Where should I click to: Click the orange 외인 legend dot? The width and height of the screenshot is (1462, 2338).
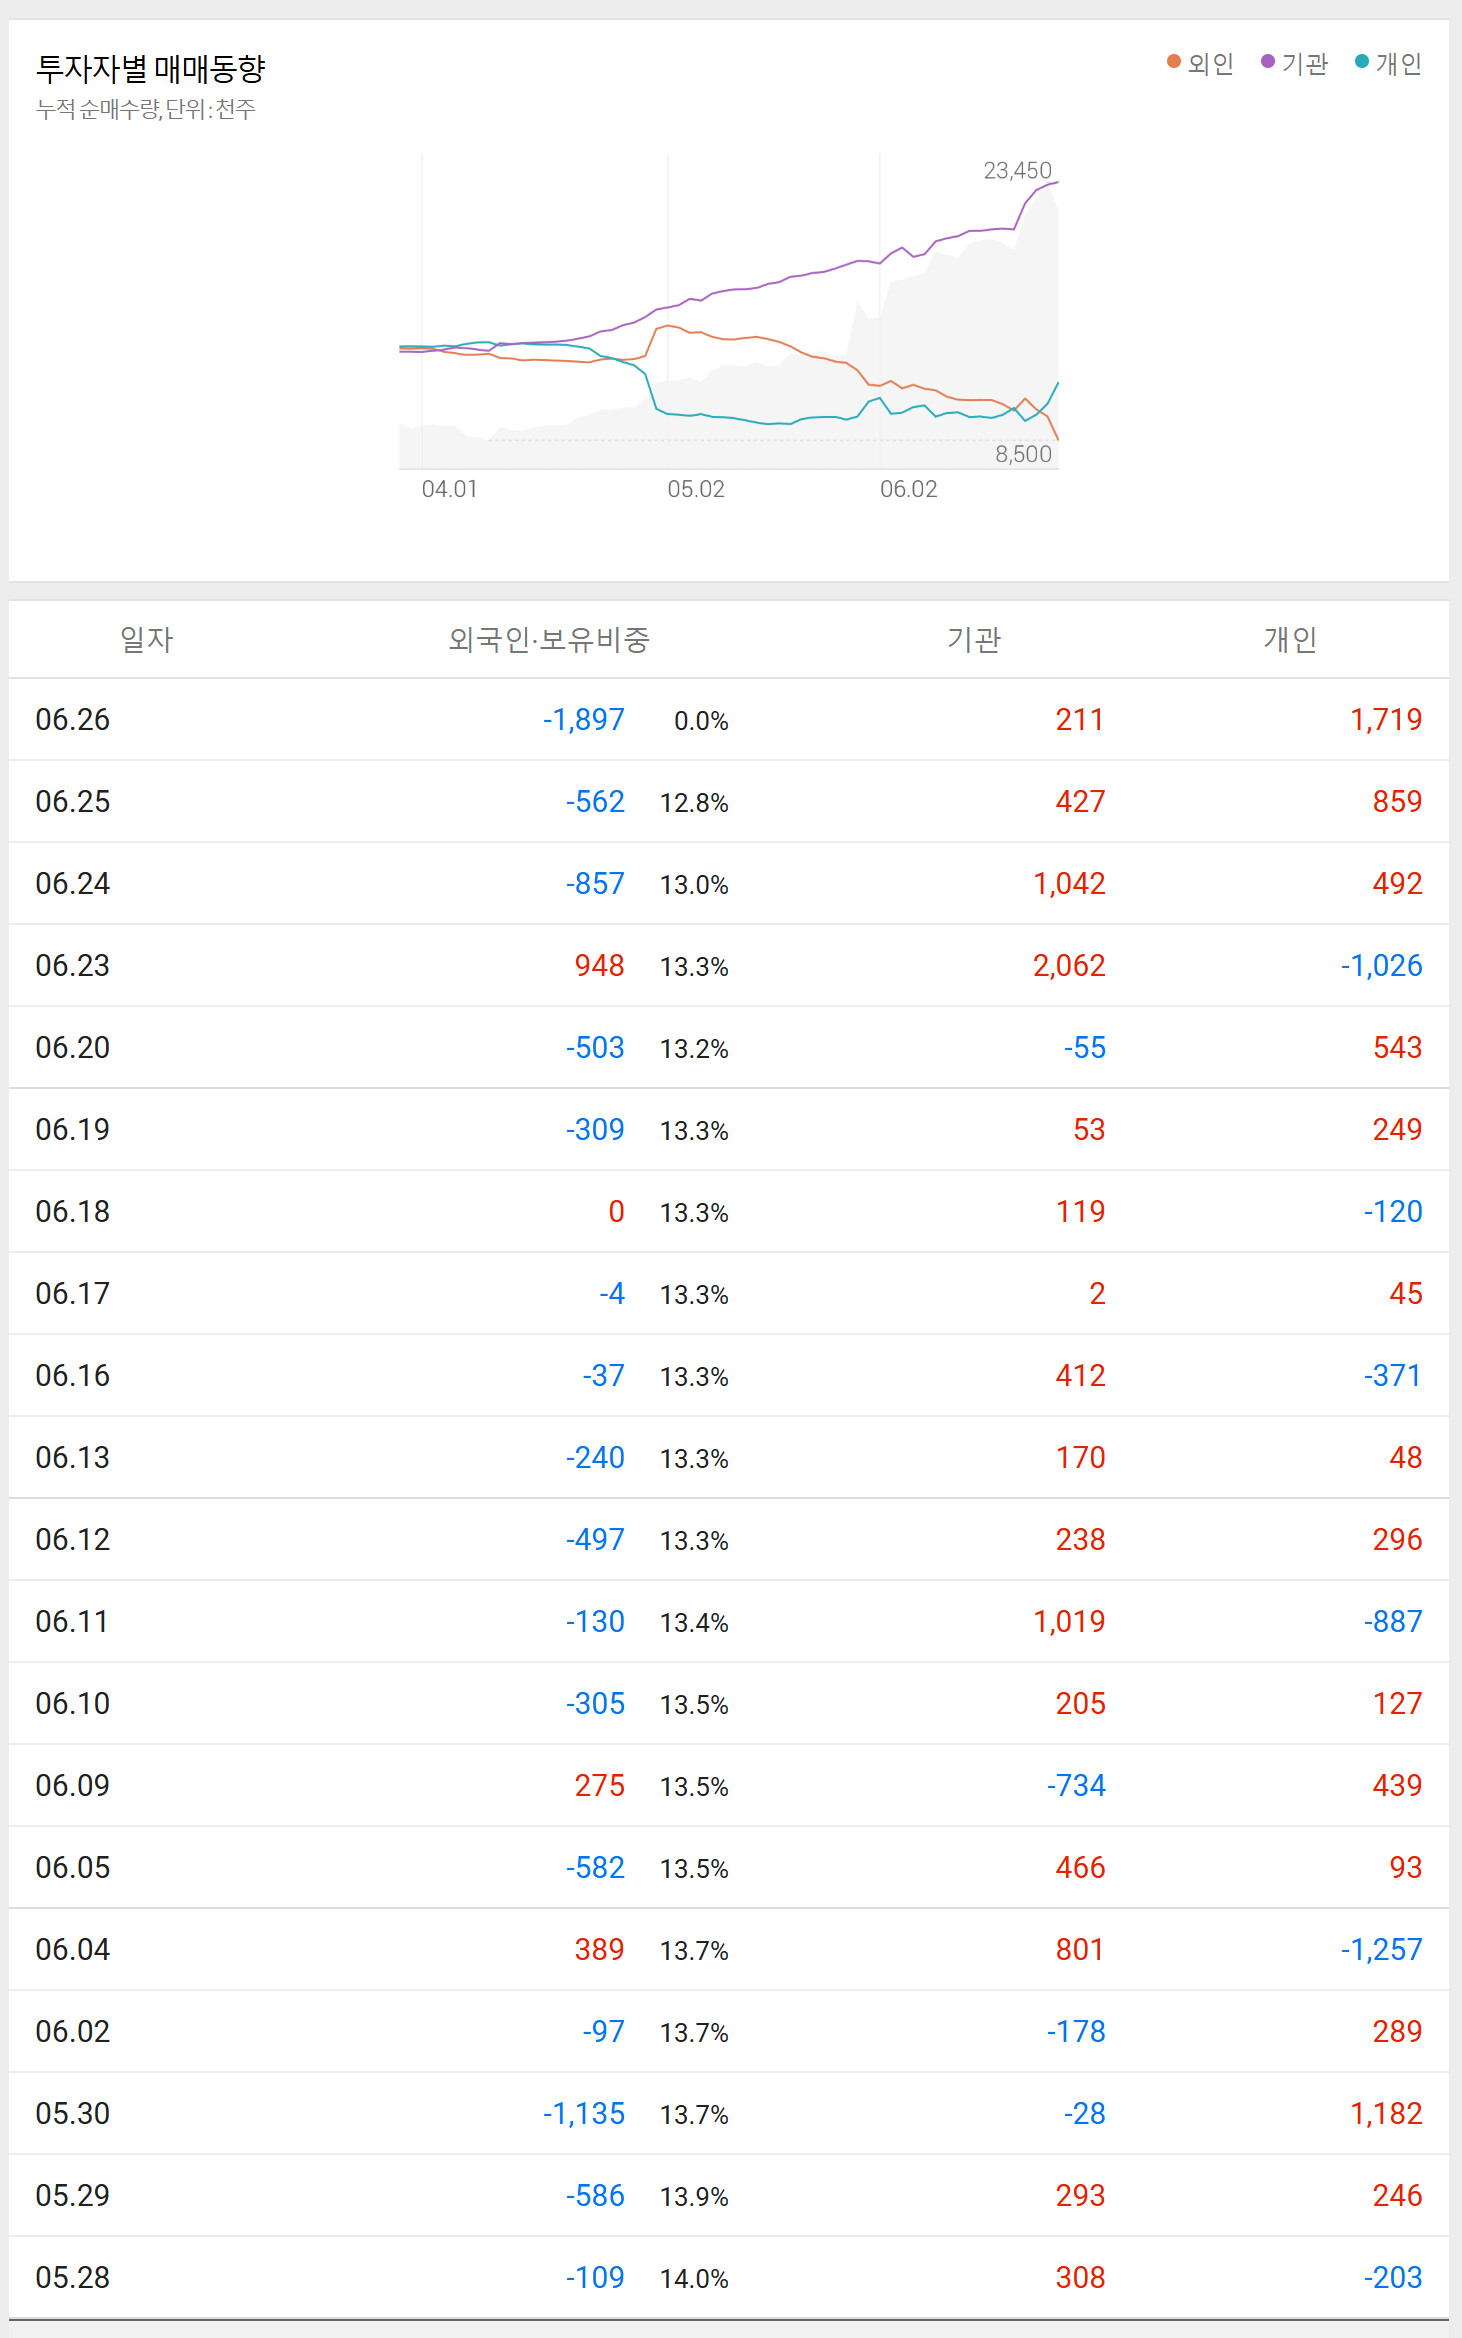click(1174, 62)
